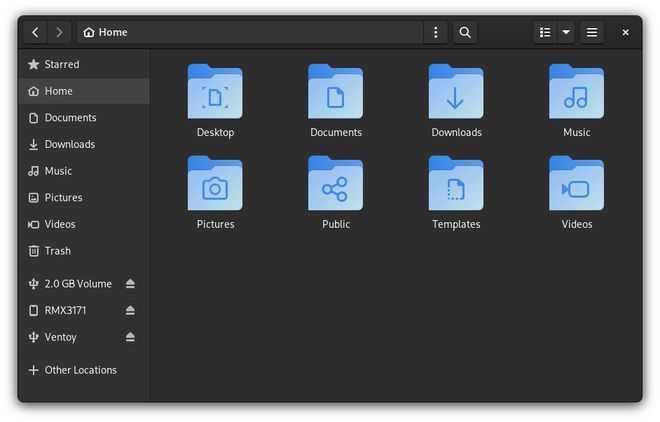
Task: Open the three-dot path options menu
Action: [x=435, y=32]
